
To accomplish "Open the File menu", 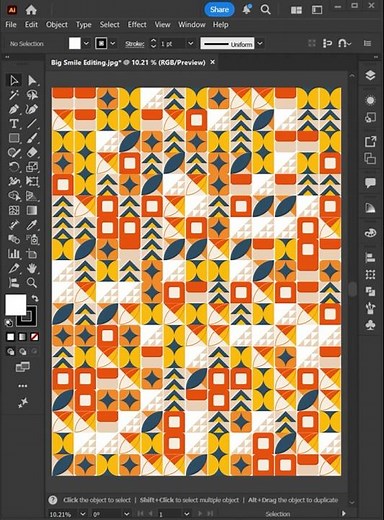I will point(11,25).
